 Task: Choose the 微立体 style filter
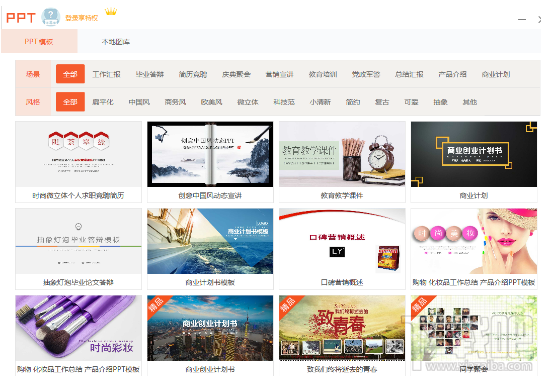248,102
